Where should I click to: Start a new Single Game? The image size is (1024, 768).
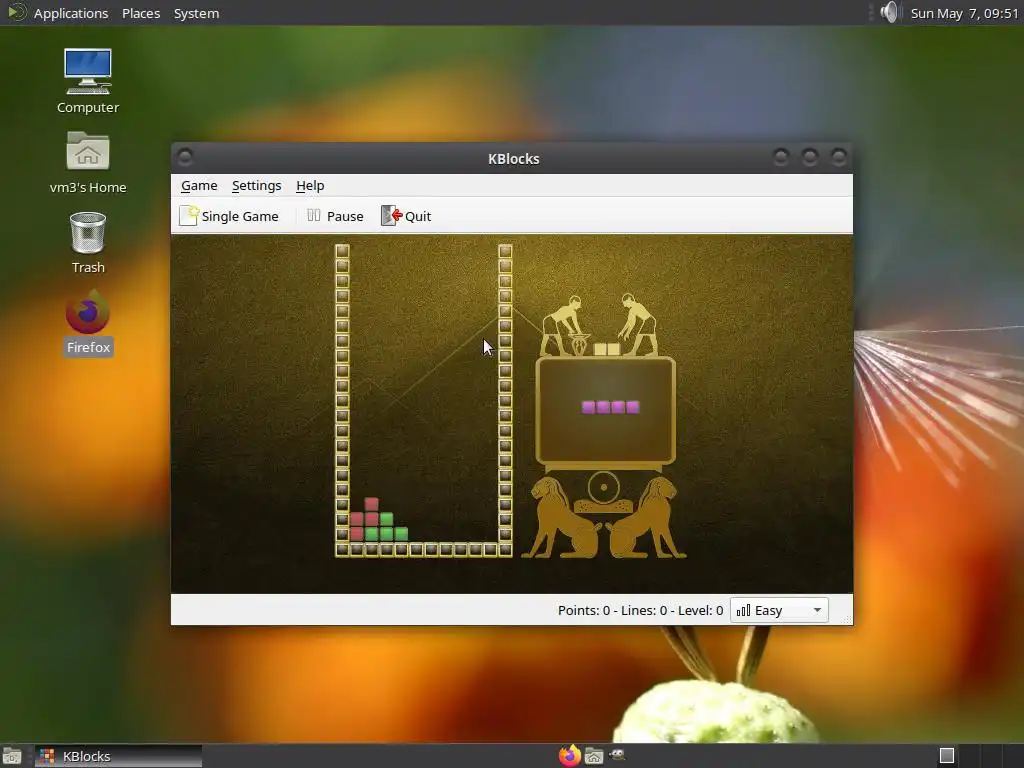pyautogui.click(x=229, y=216)
